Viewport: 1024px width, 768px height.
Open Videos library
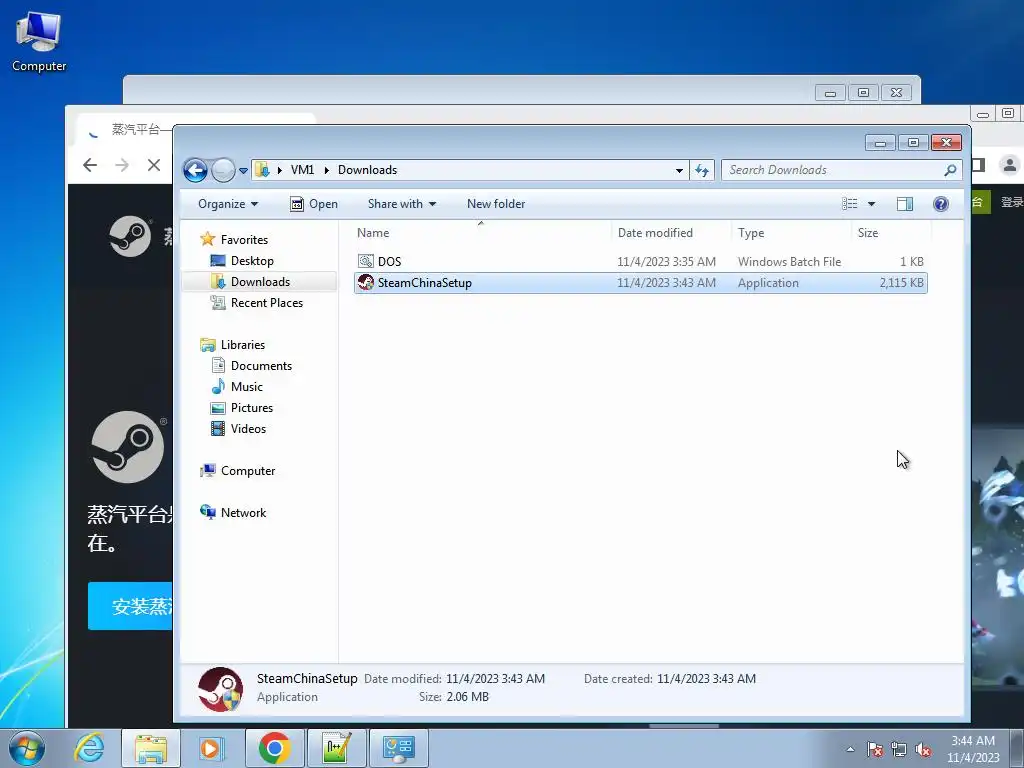coord(248,428)
